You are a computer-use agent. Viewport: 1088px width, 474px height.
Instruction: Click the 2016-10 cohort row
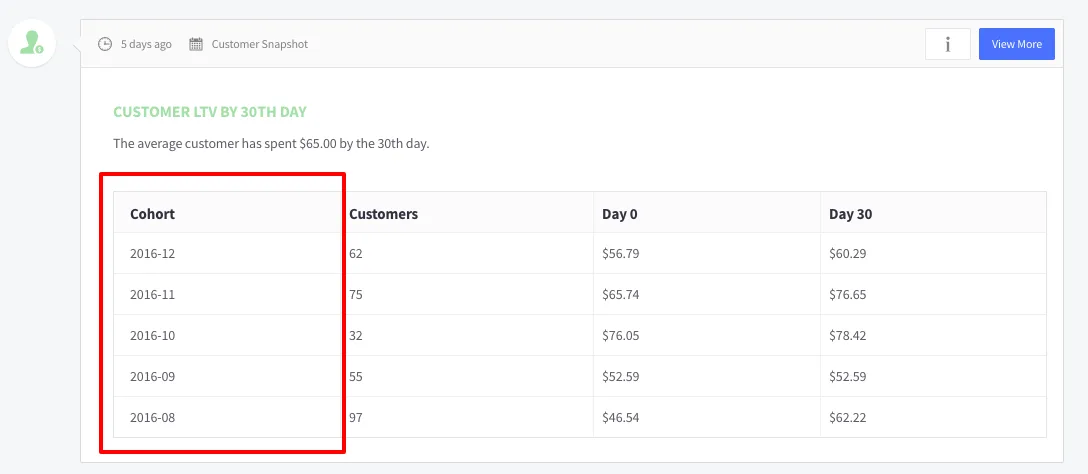click(152, 336)
